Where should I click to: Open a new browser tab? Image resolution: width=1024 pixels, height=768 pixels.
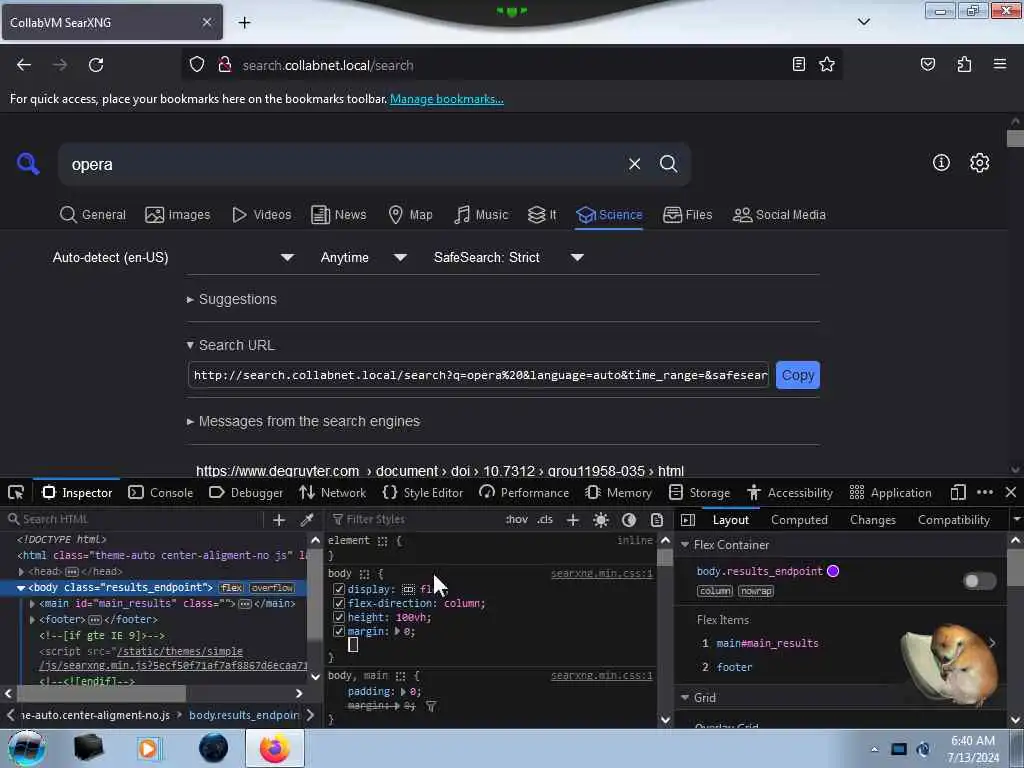244,23
